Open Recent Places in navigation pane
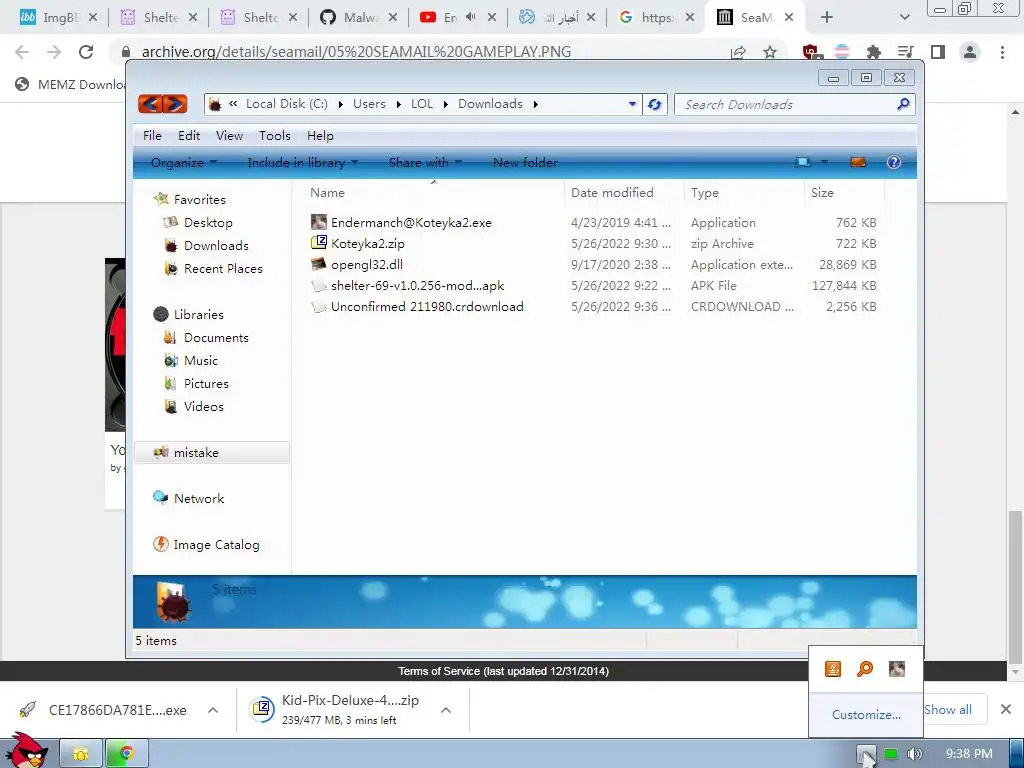The image size is (1024, 768). tap(223, 268)
